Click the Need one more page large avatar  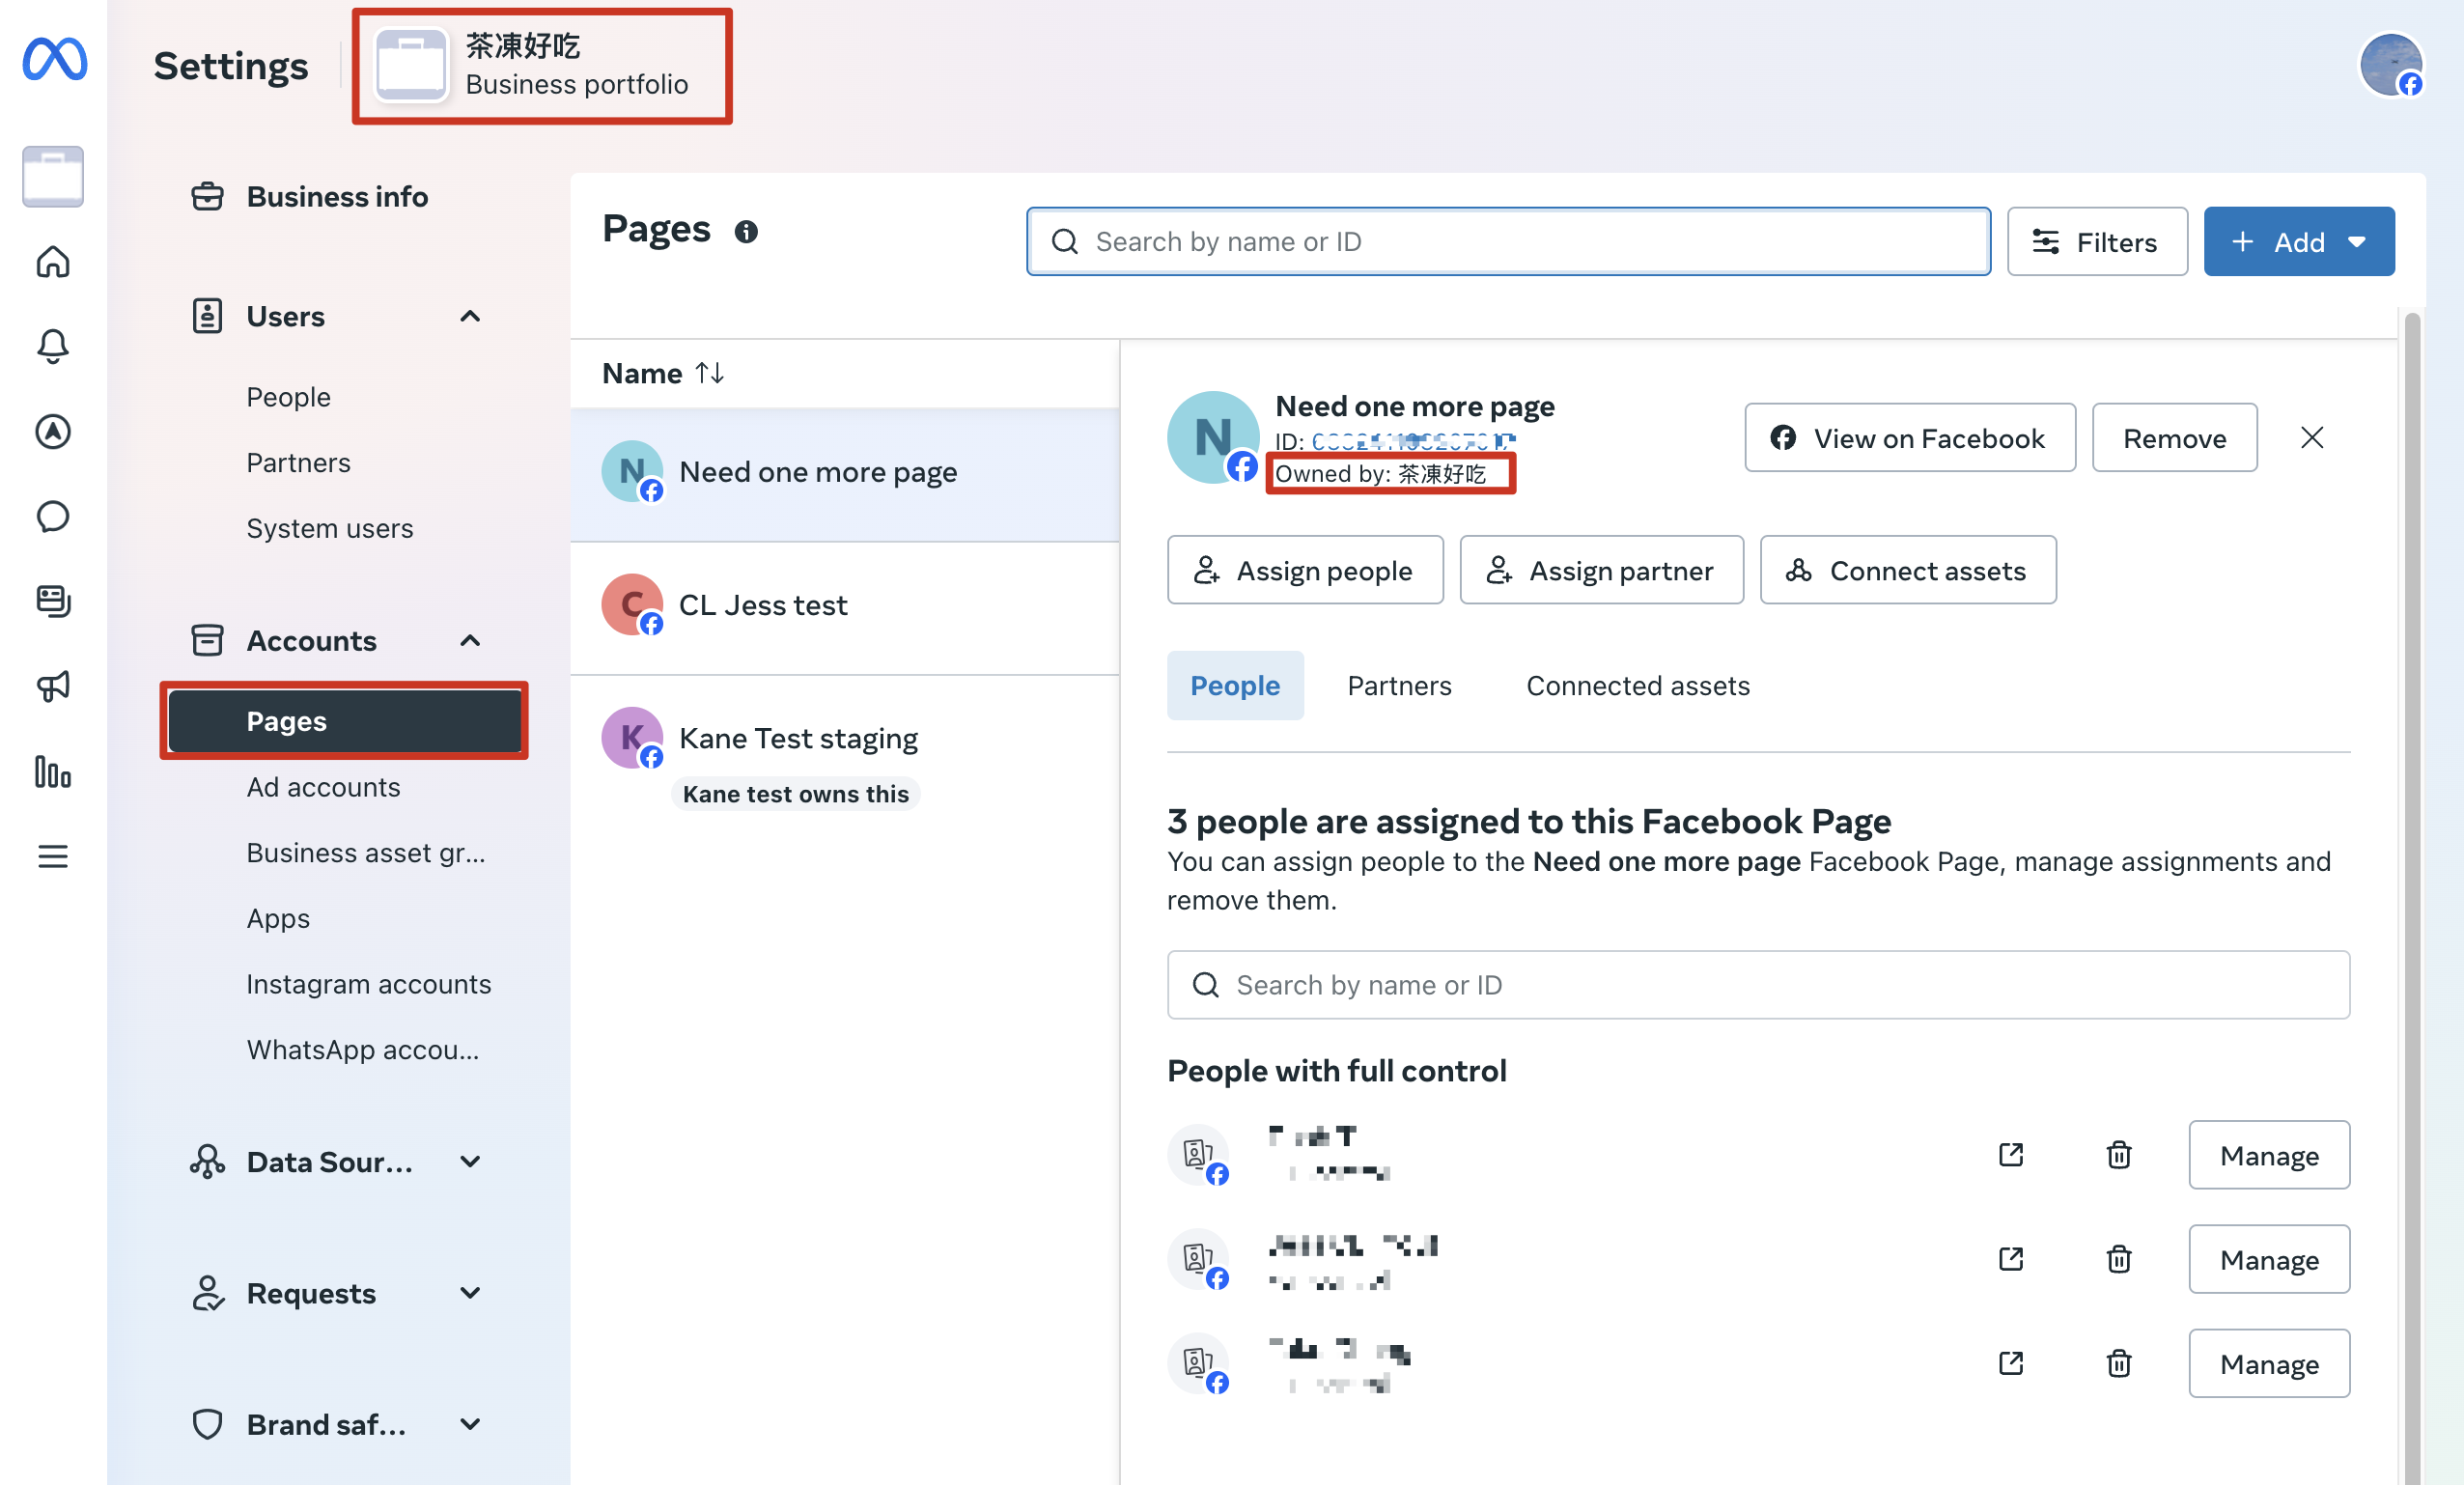click(1212, 437)
